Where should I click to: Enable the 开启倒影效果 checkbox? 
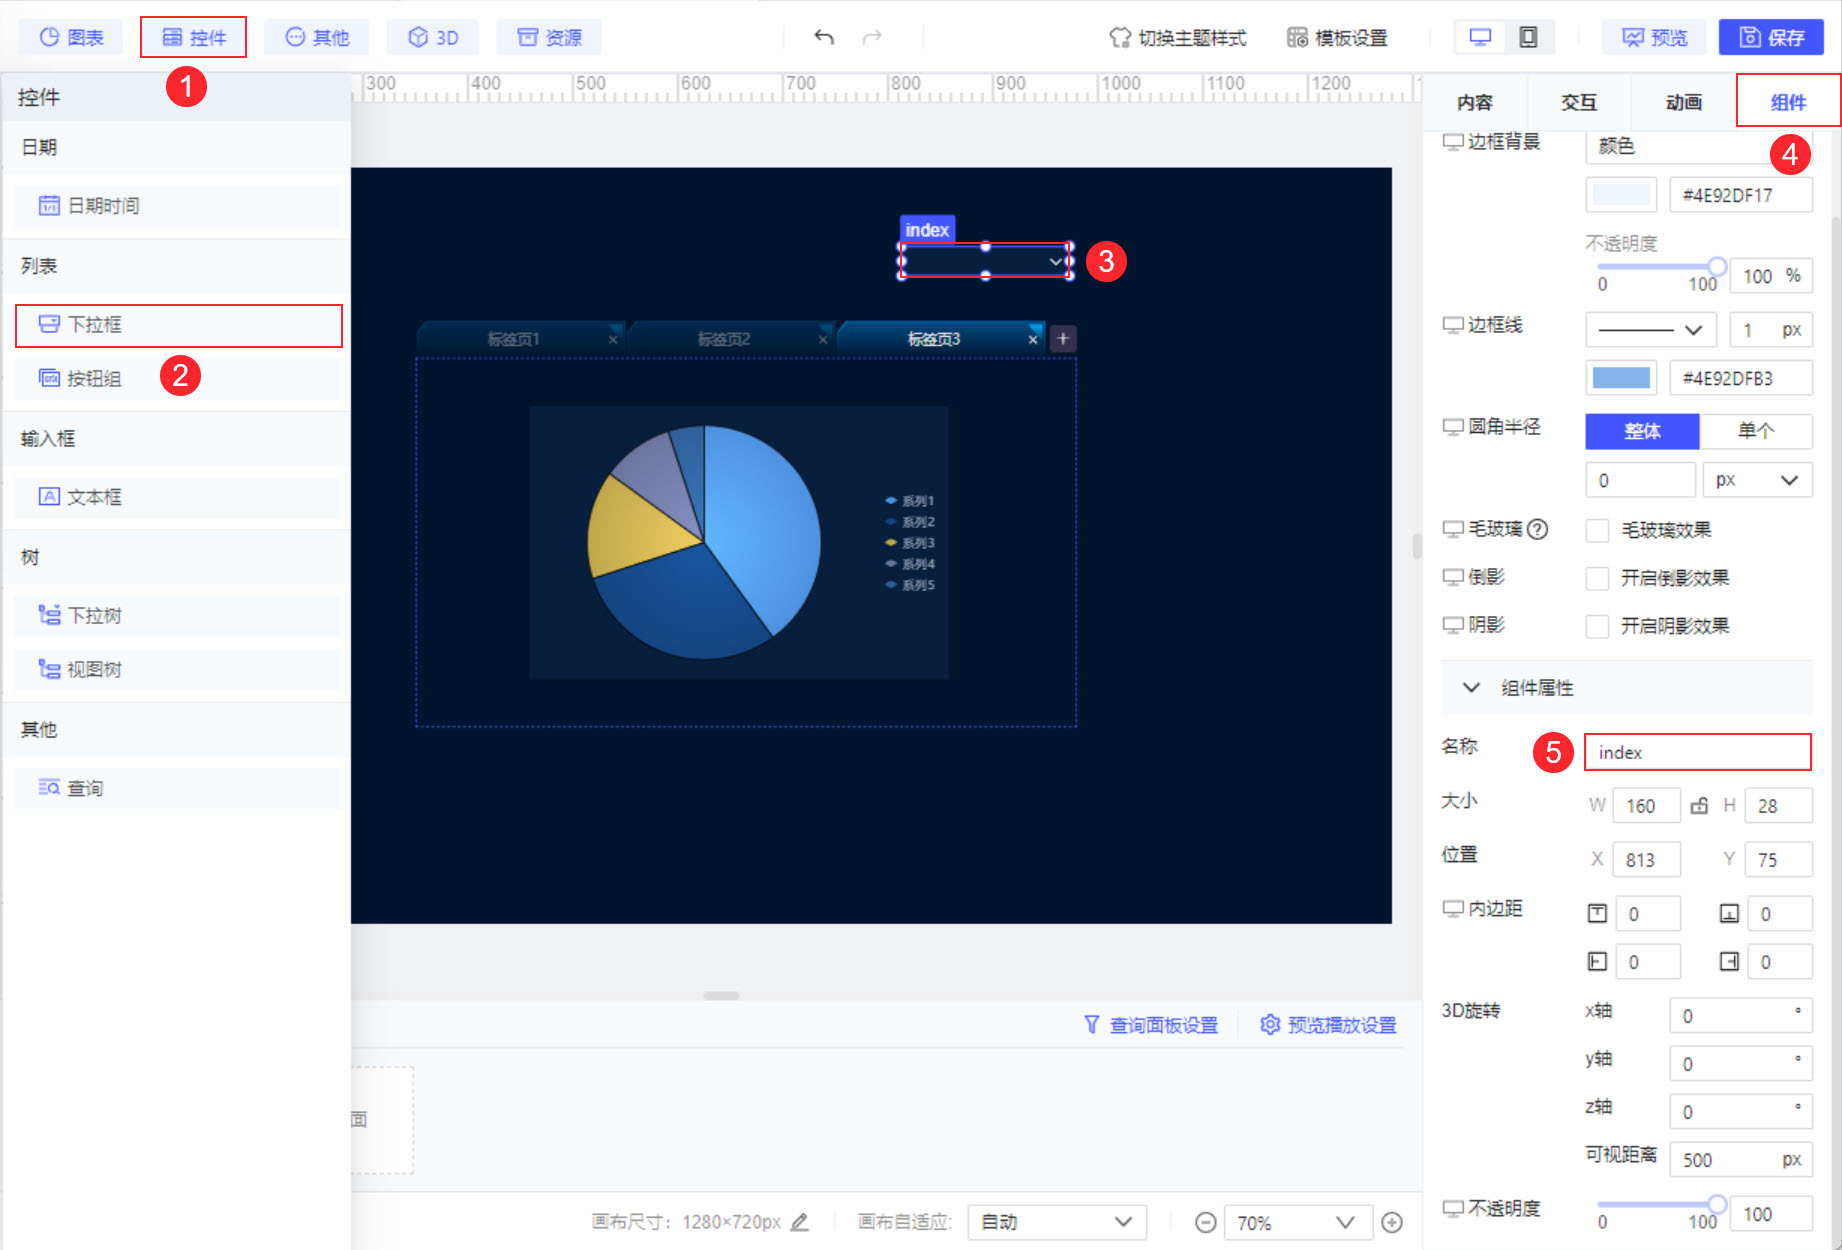(x=1597, y=578)
